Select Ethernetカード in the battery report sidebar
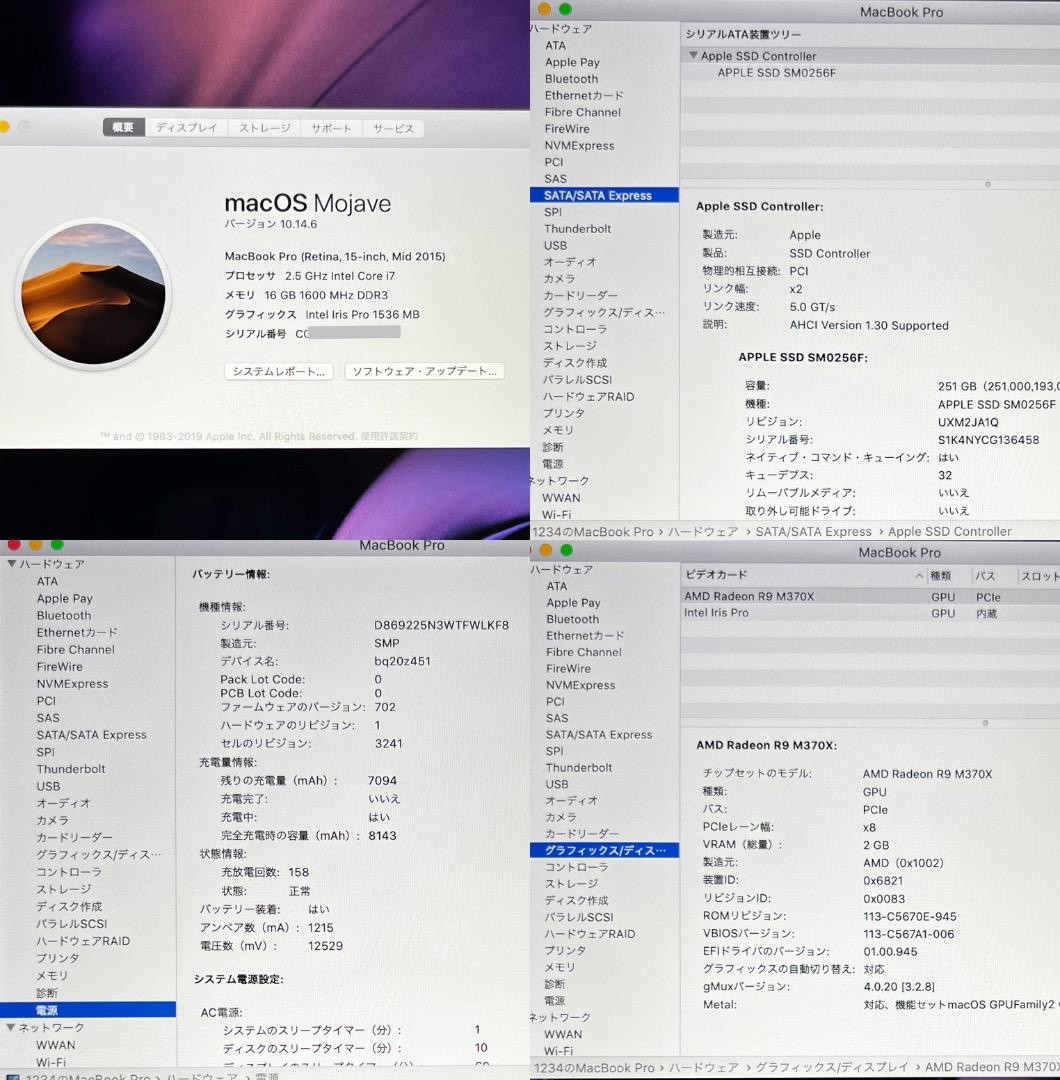Image resolution: width=1060 pixels, height=1080 pixels. (x=76, y=632)
